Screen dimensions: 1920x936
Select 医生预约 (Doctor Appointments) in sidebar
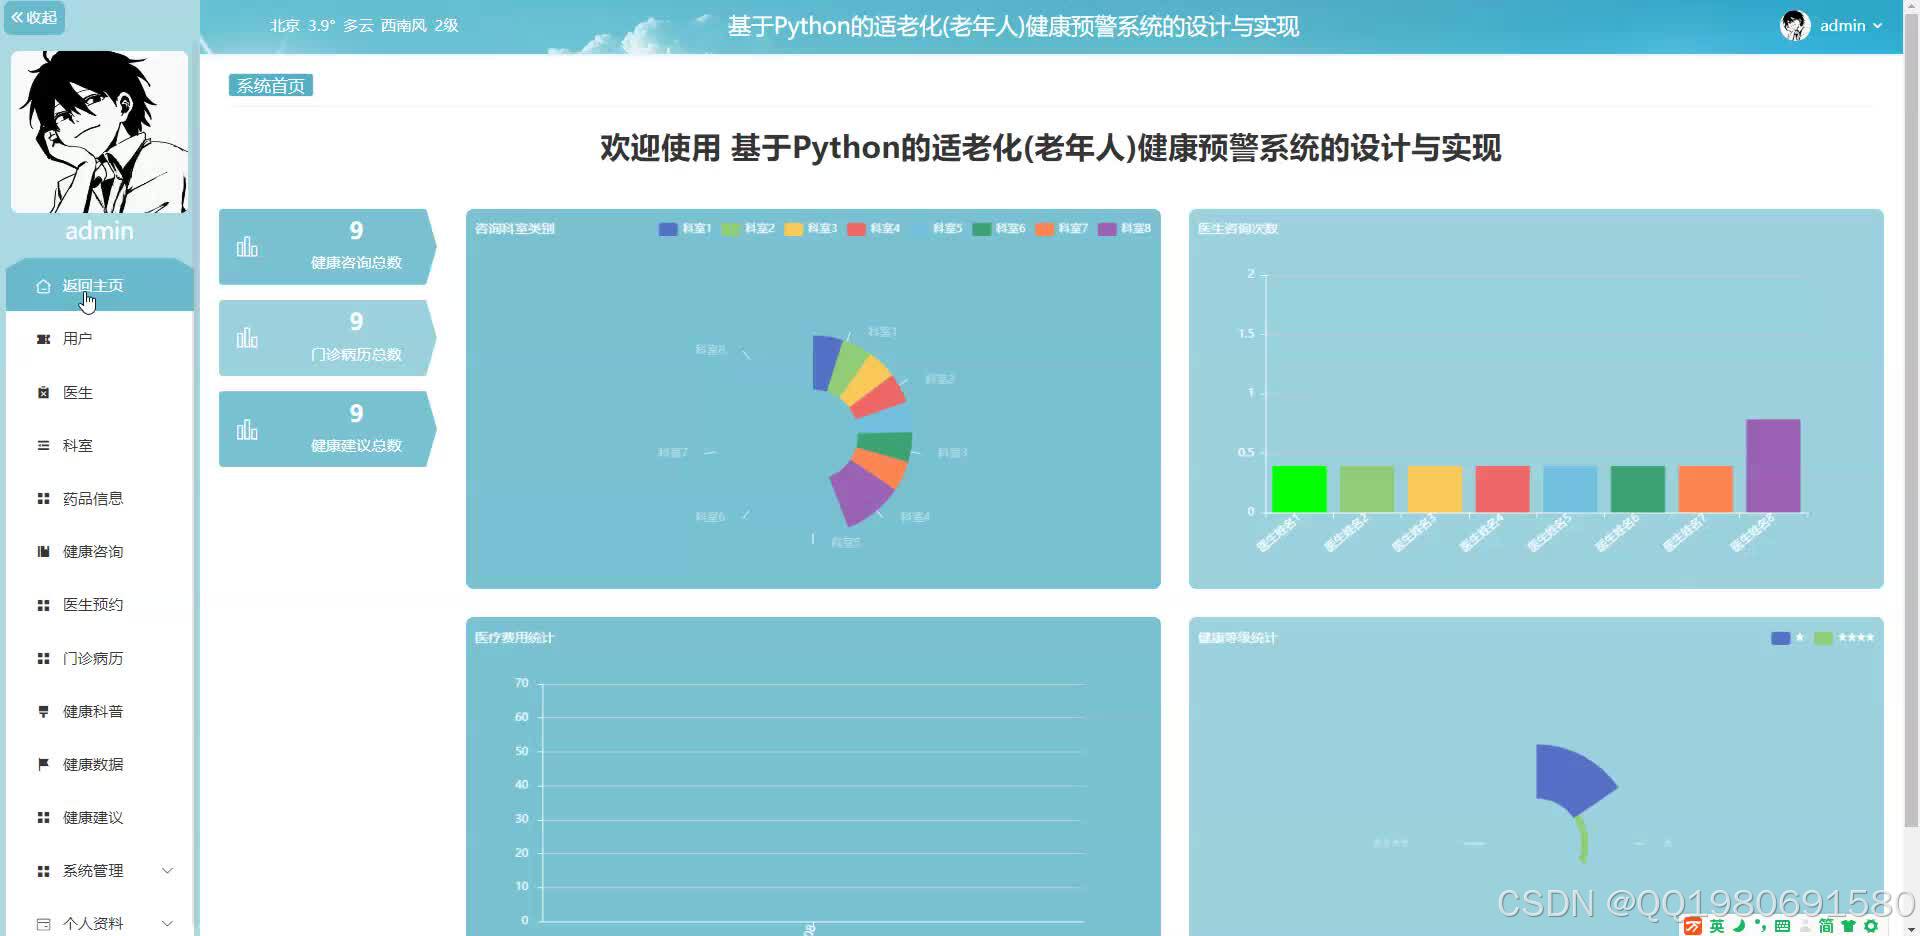click(92, 604)
